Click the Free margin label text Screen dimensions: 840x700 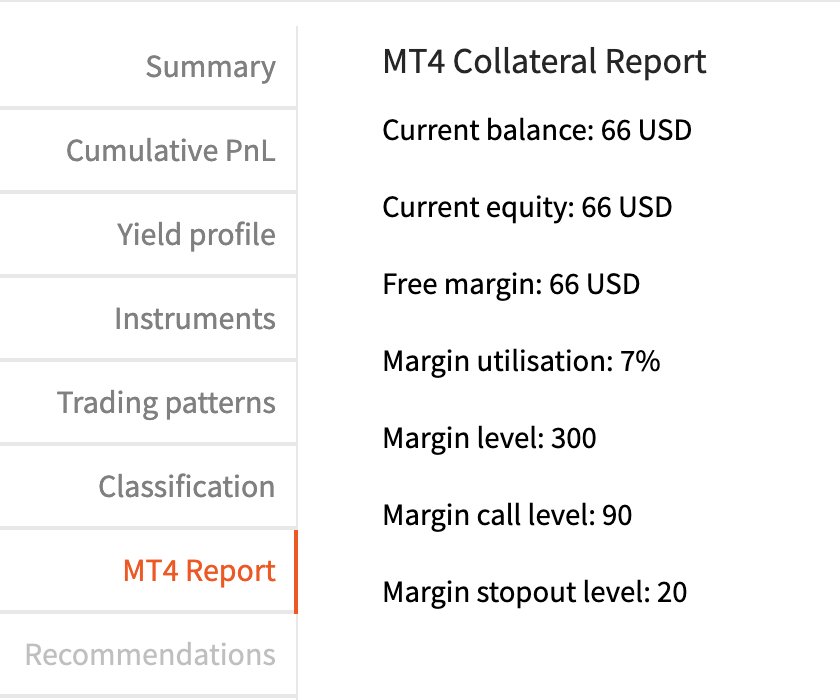click(x=462, y=284)
